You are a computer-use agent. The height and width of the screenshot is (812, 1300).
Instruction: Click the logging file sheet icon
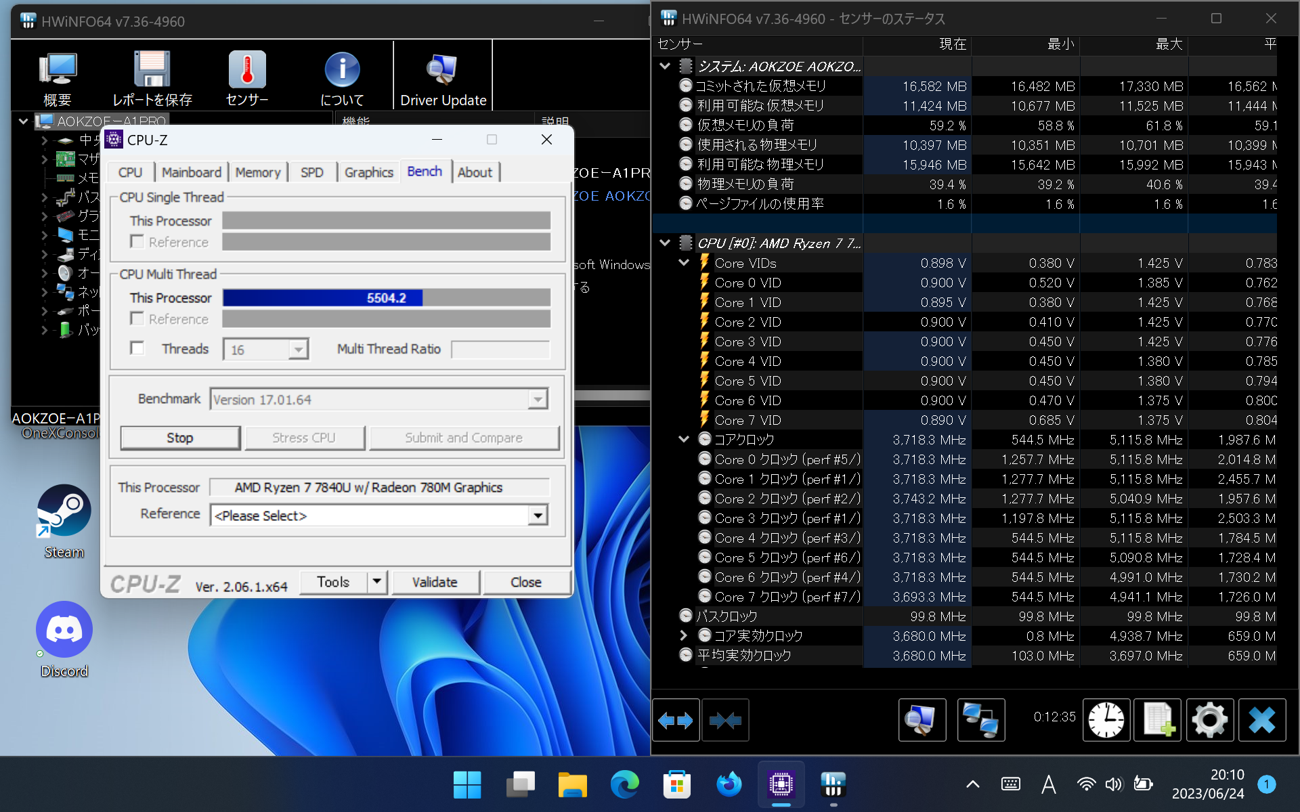point(1158,720)
